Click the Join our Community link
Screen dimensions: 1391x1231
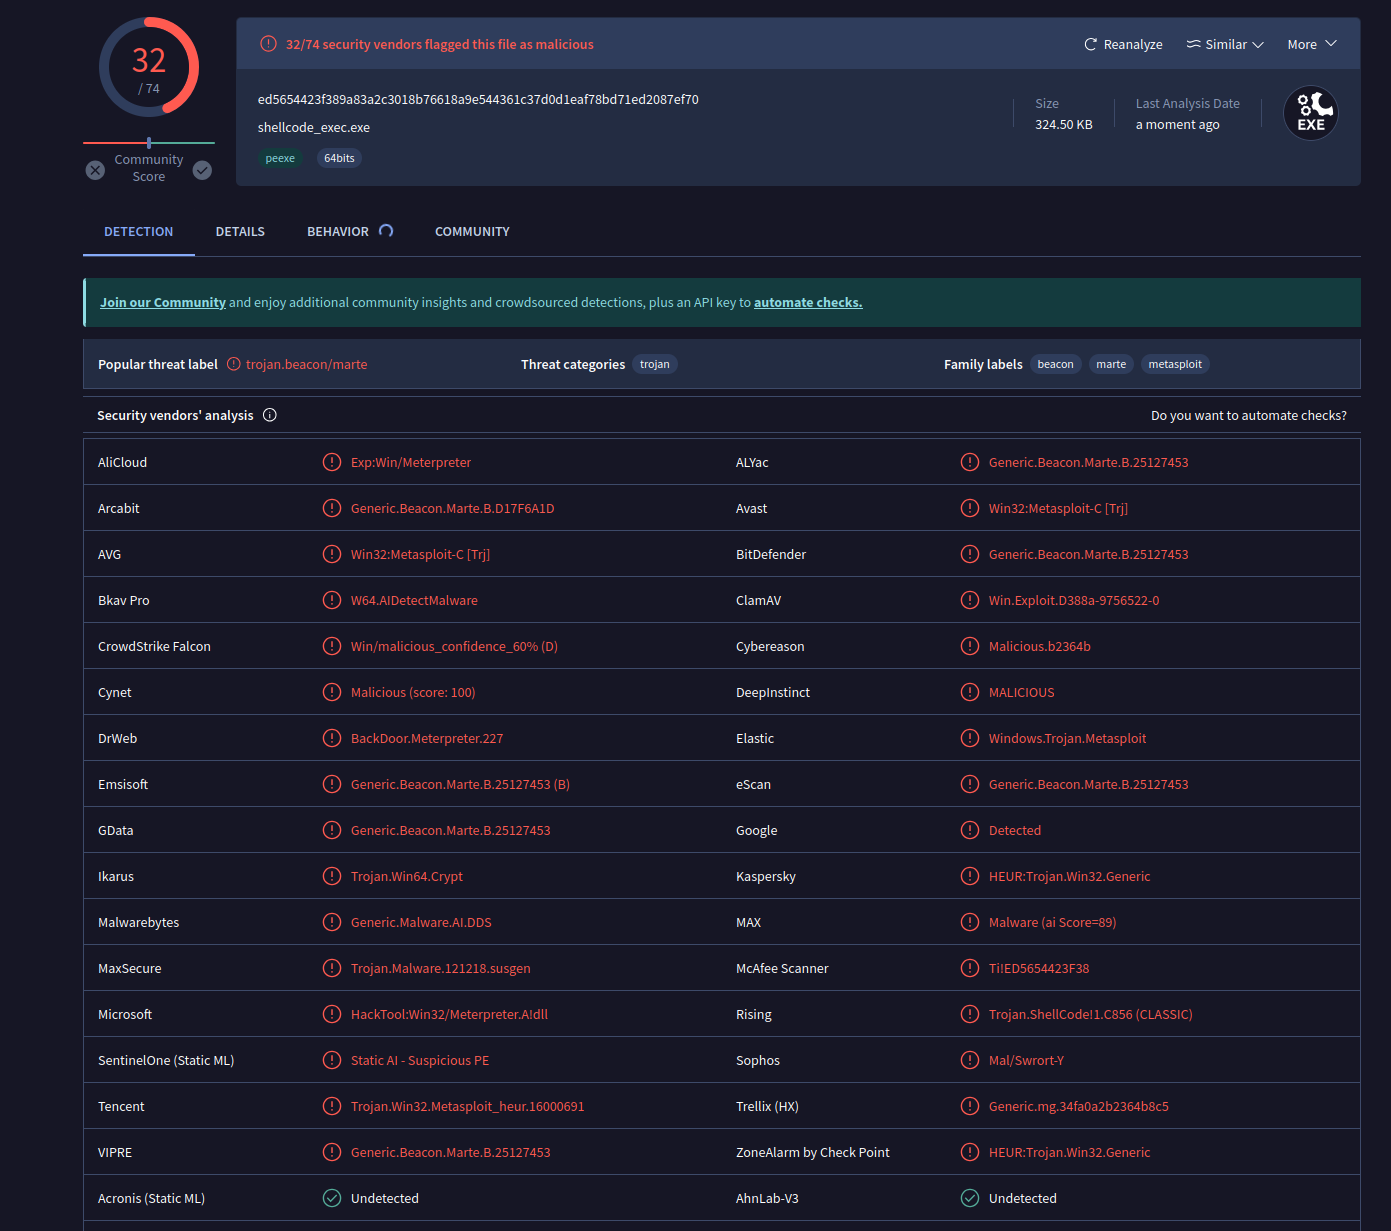click(x=163, y=302)
